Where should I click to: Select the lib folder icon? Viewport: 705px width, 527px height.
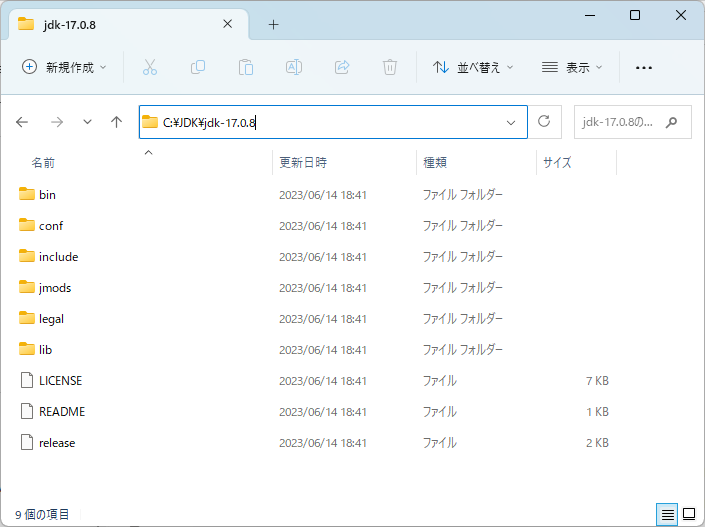coord(27,349)
